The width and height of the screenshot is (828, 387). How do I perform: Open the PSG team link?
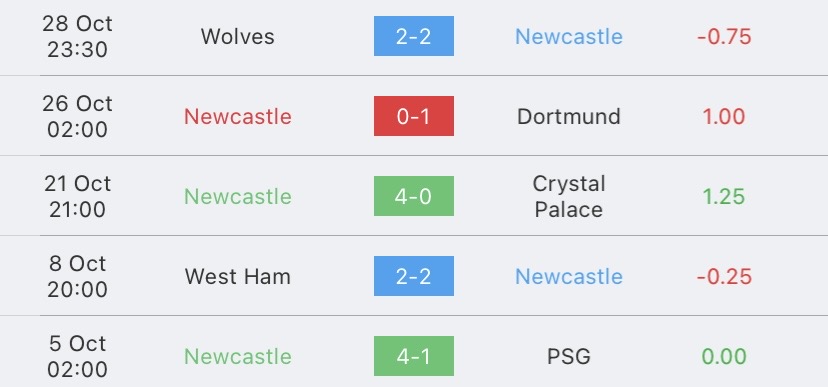[569, 356]
